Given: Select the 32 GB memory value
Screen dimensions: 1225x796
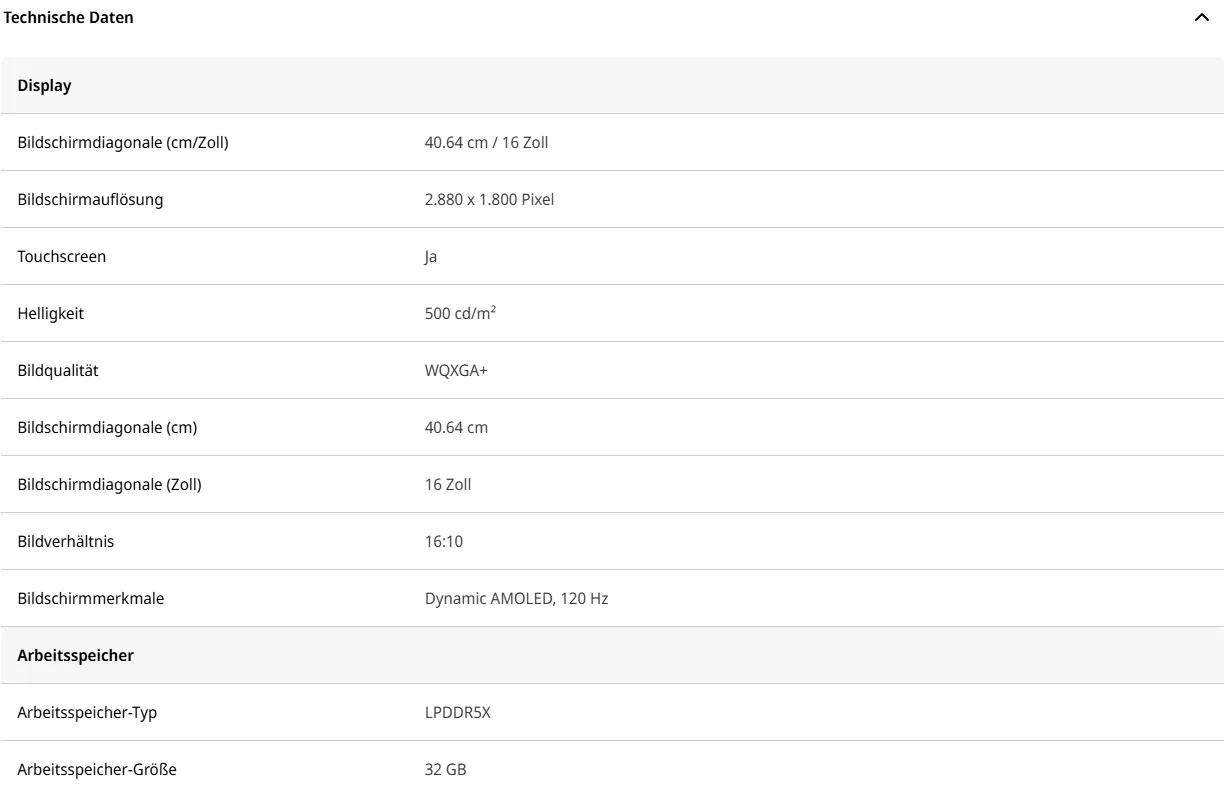Looking at the screenshot, I should [445, 770].
